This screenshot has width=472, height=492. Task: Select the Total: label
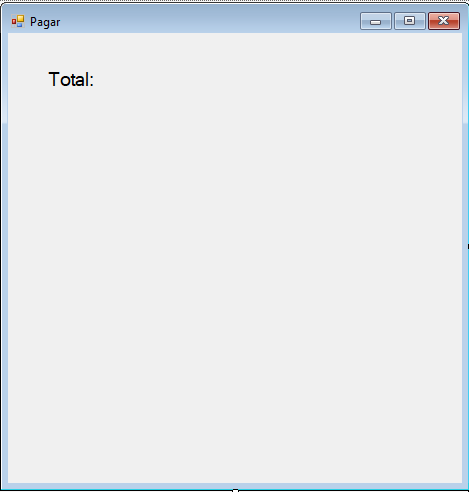[71, 79]
